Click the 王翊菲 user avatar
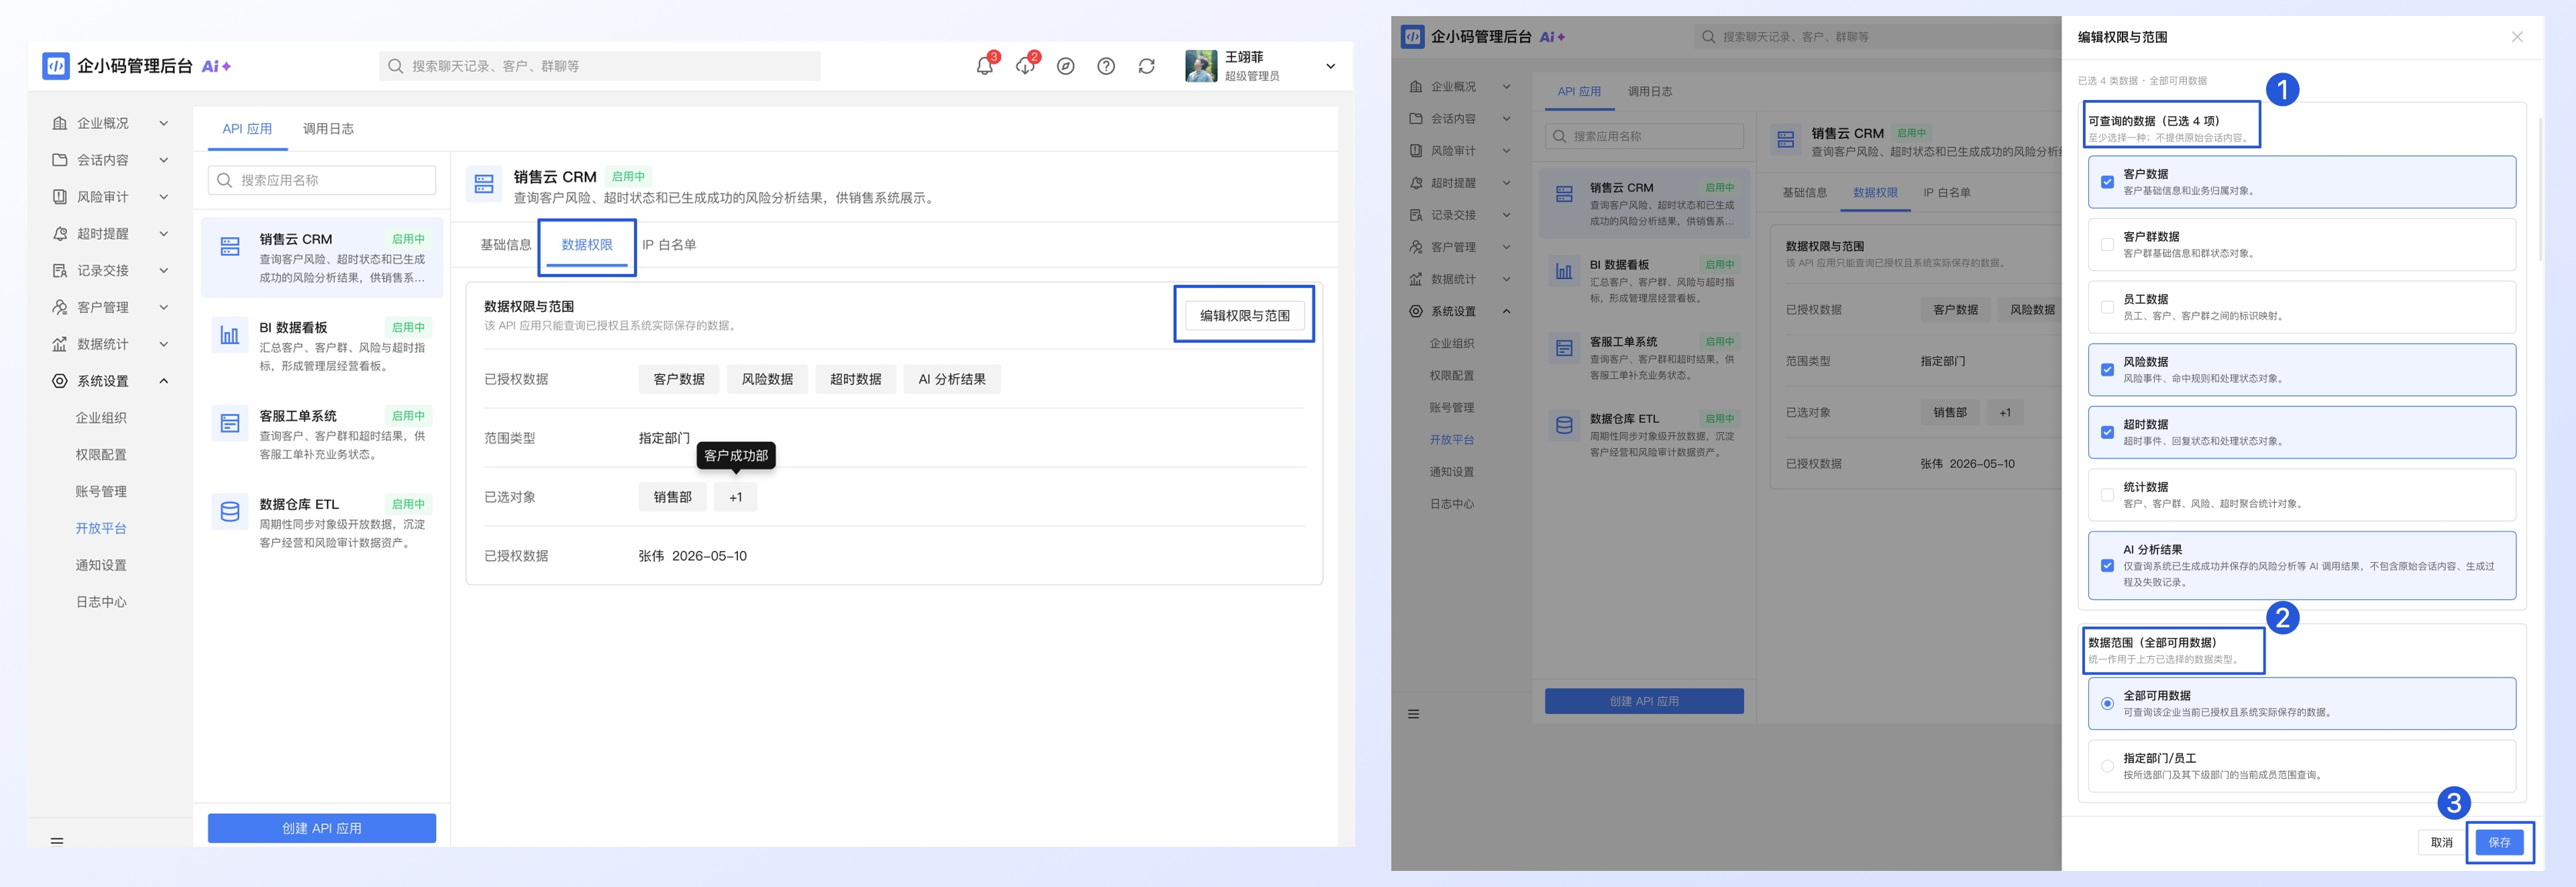 coord(1201,66)
